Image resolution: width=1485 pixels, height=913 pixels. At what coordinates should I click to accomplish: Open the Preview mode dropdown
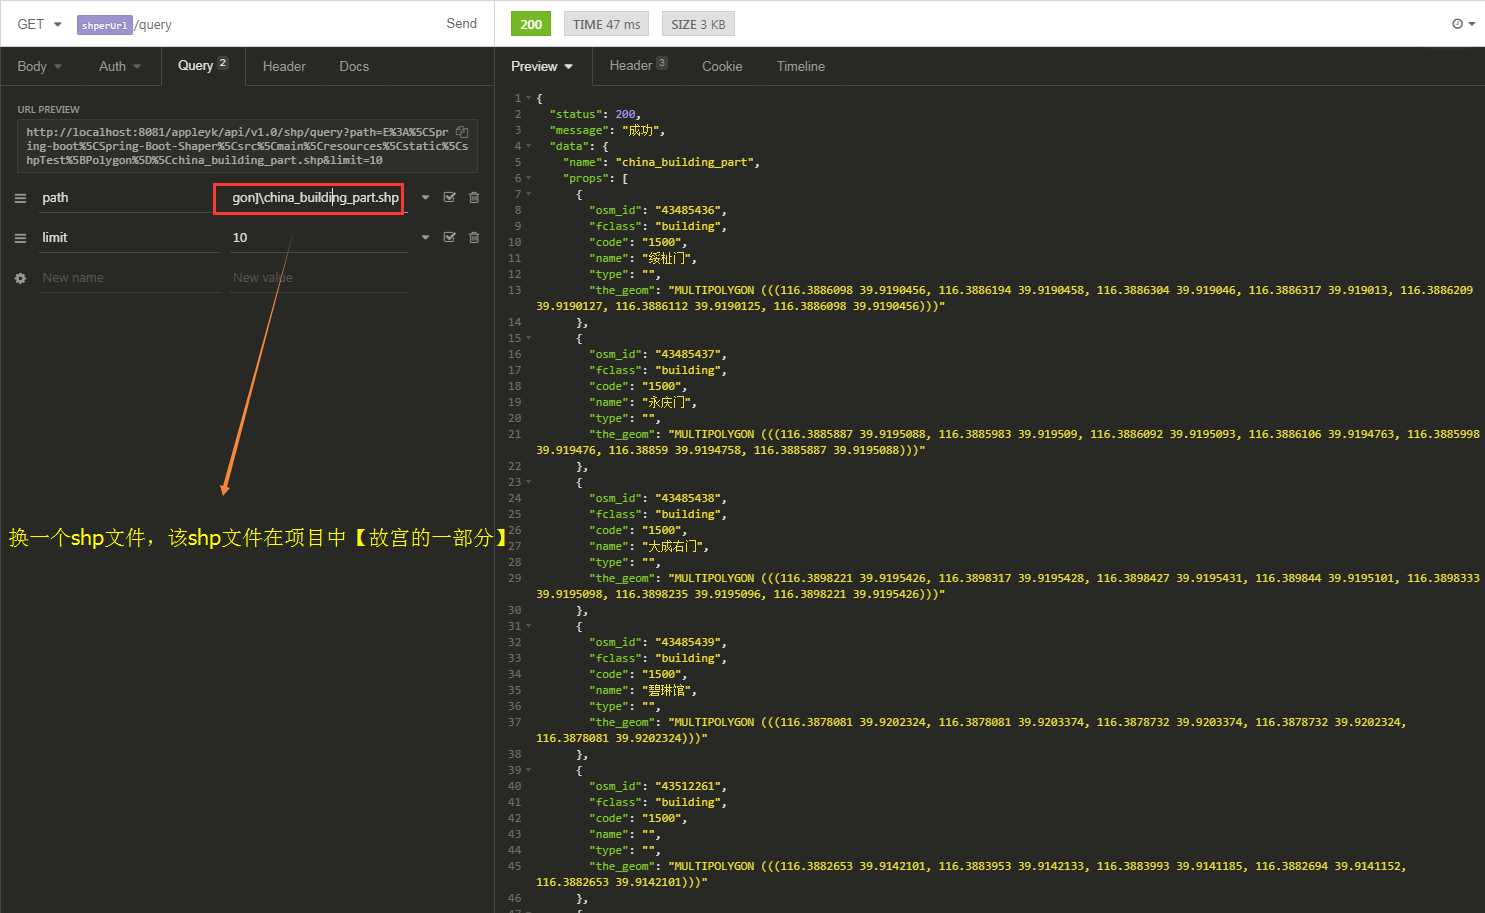(x=542, y=66)
